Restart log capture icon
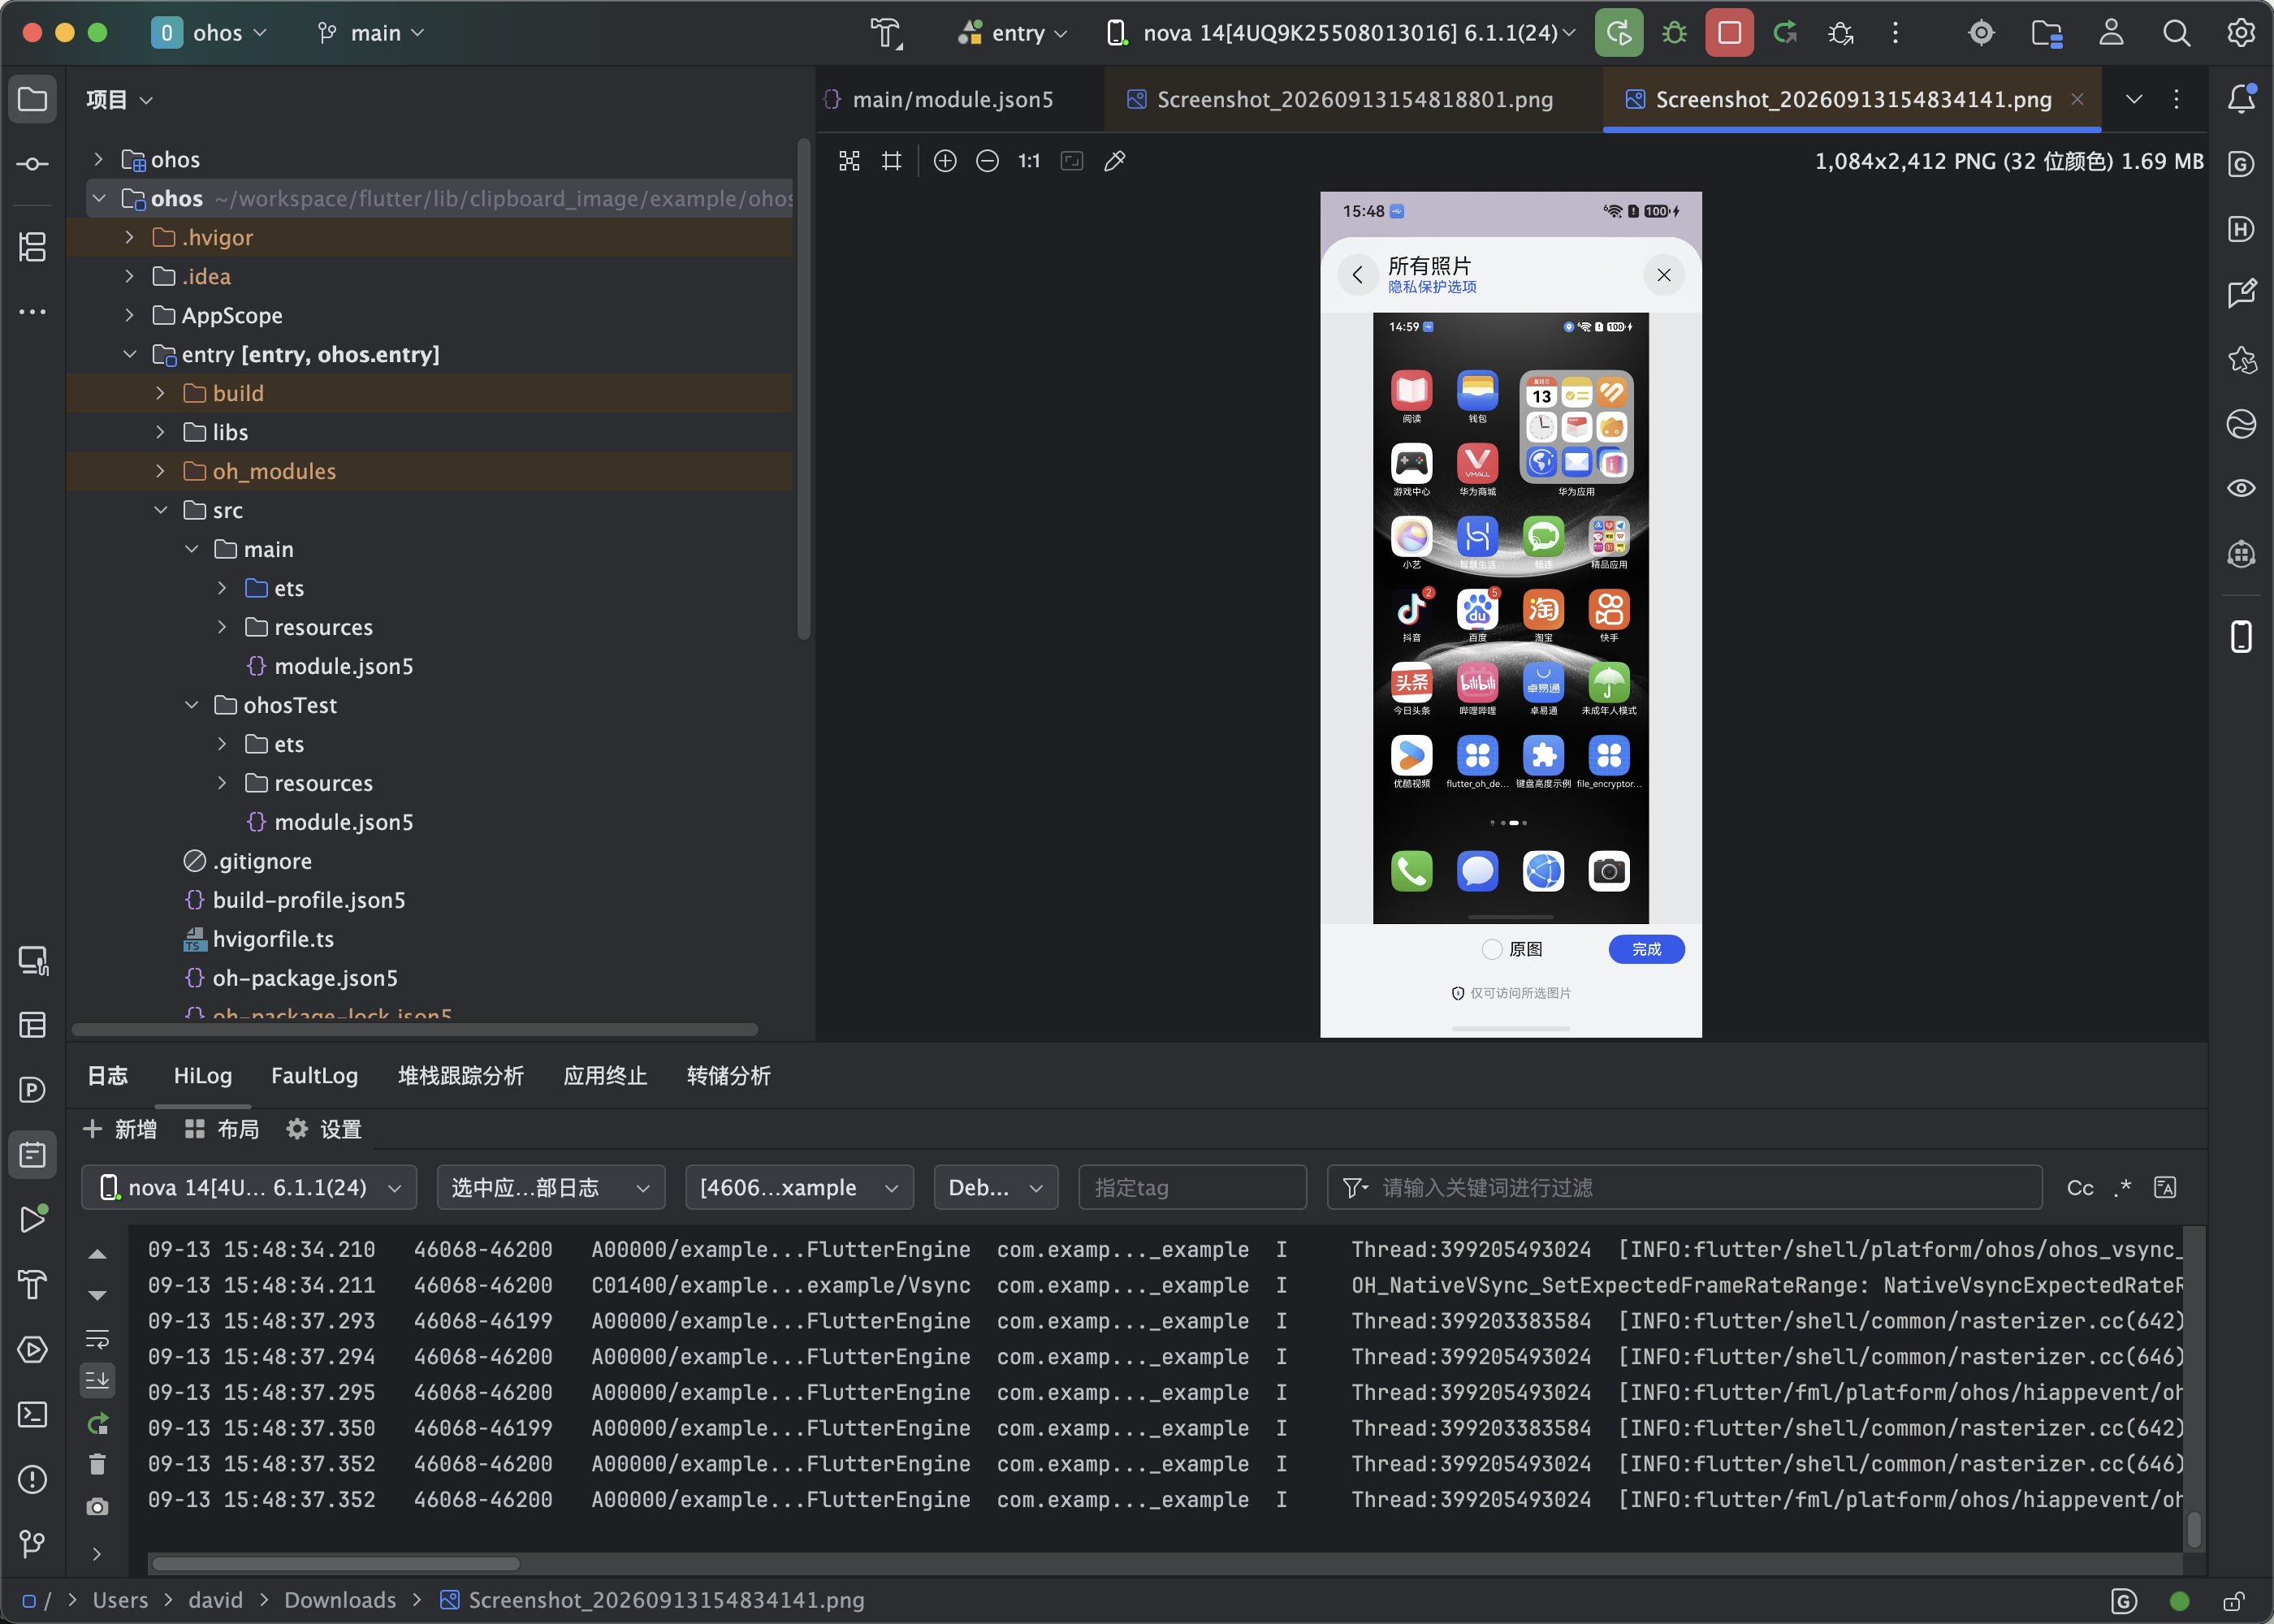The height and width of the screenshot is (1624, 2274). (97, 1423)
